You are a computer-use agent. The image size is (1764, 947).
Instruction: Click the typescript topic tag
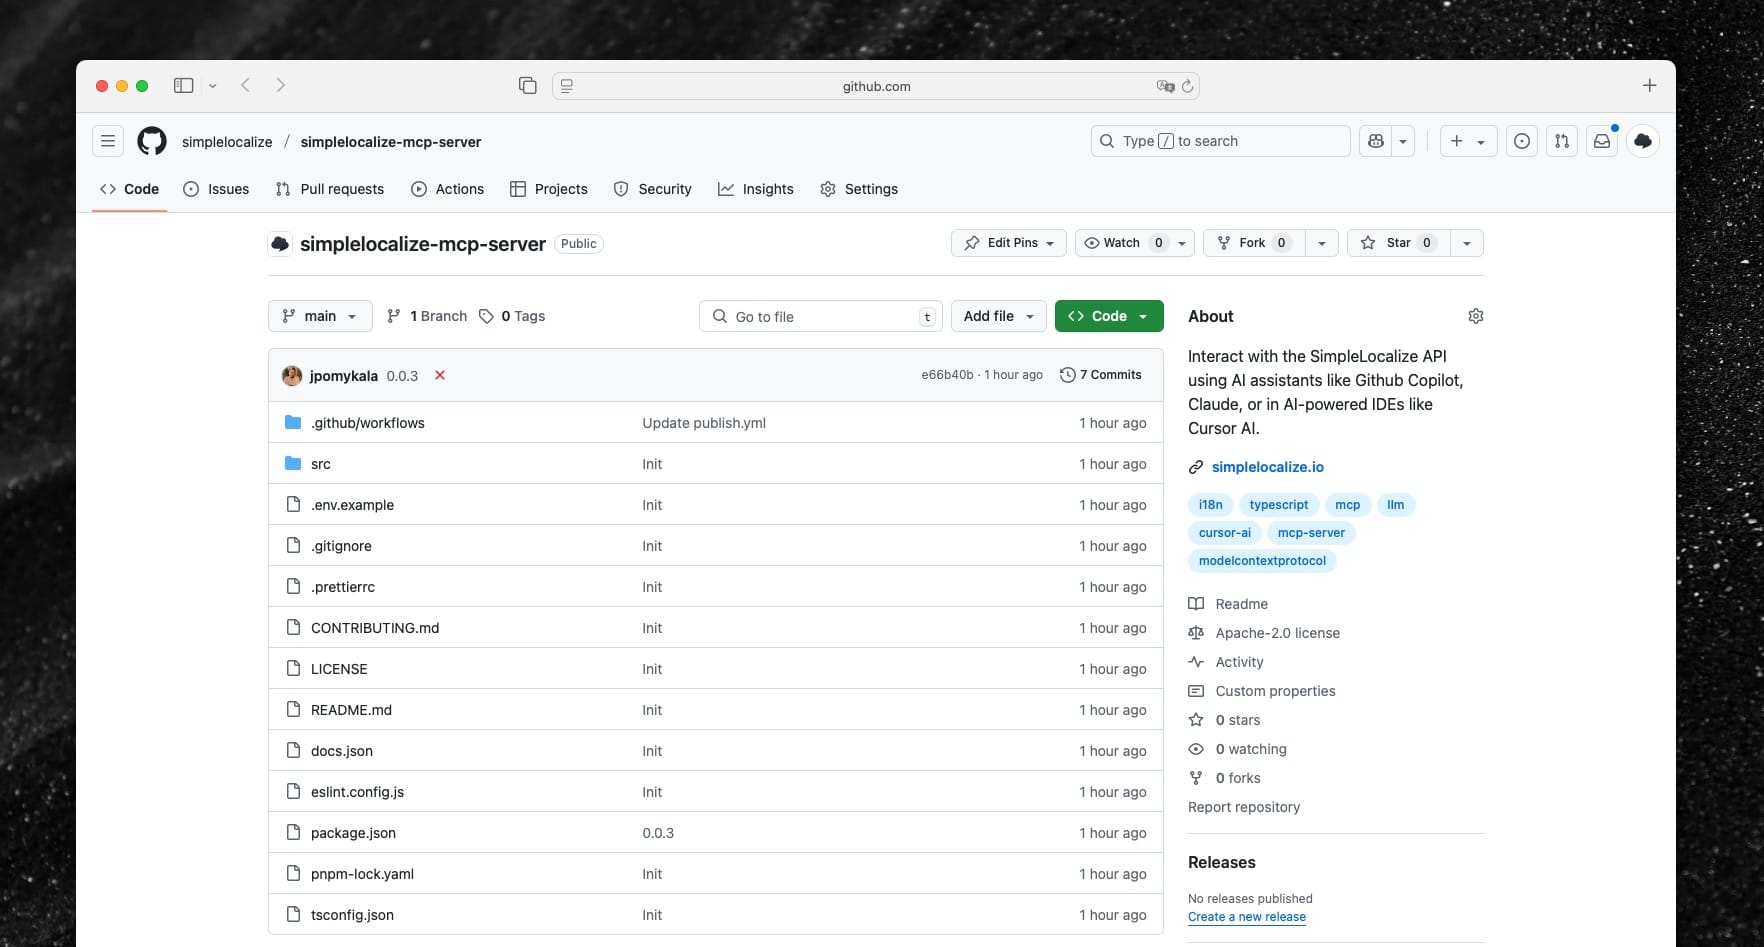[x=1279, y=505]
